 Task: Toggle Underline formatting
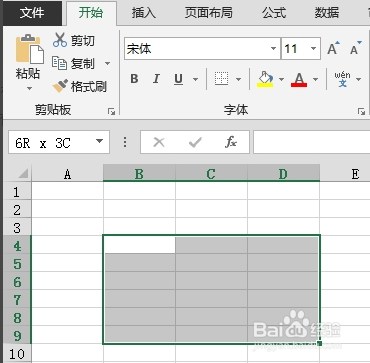179,79
